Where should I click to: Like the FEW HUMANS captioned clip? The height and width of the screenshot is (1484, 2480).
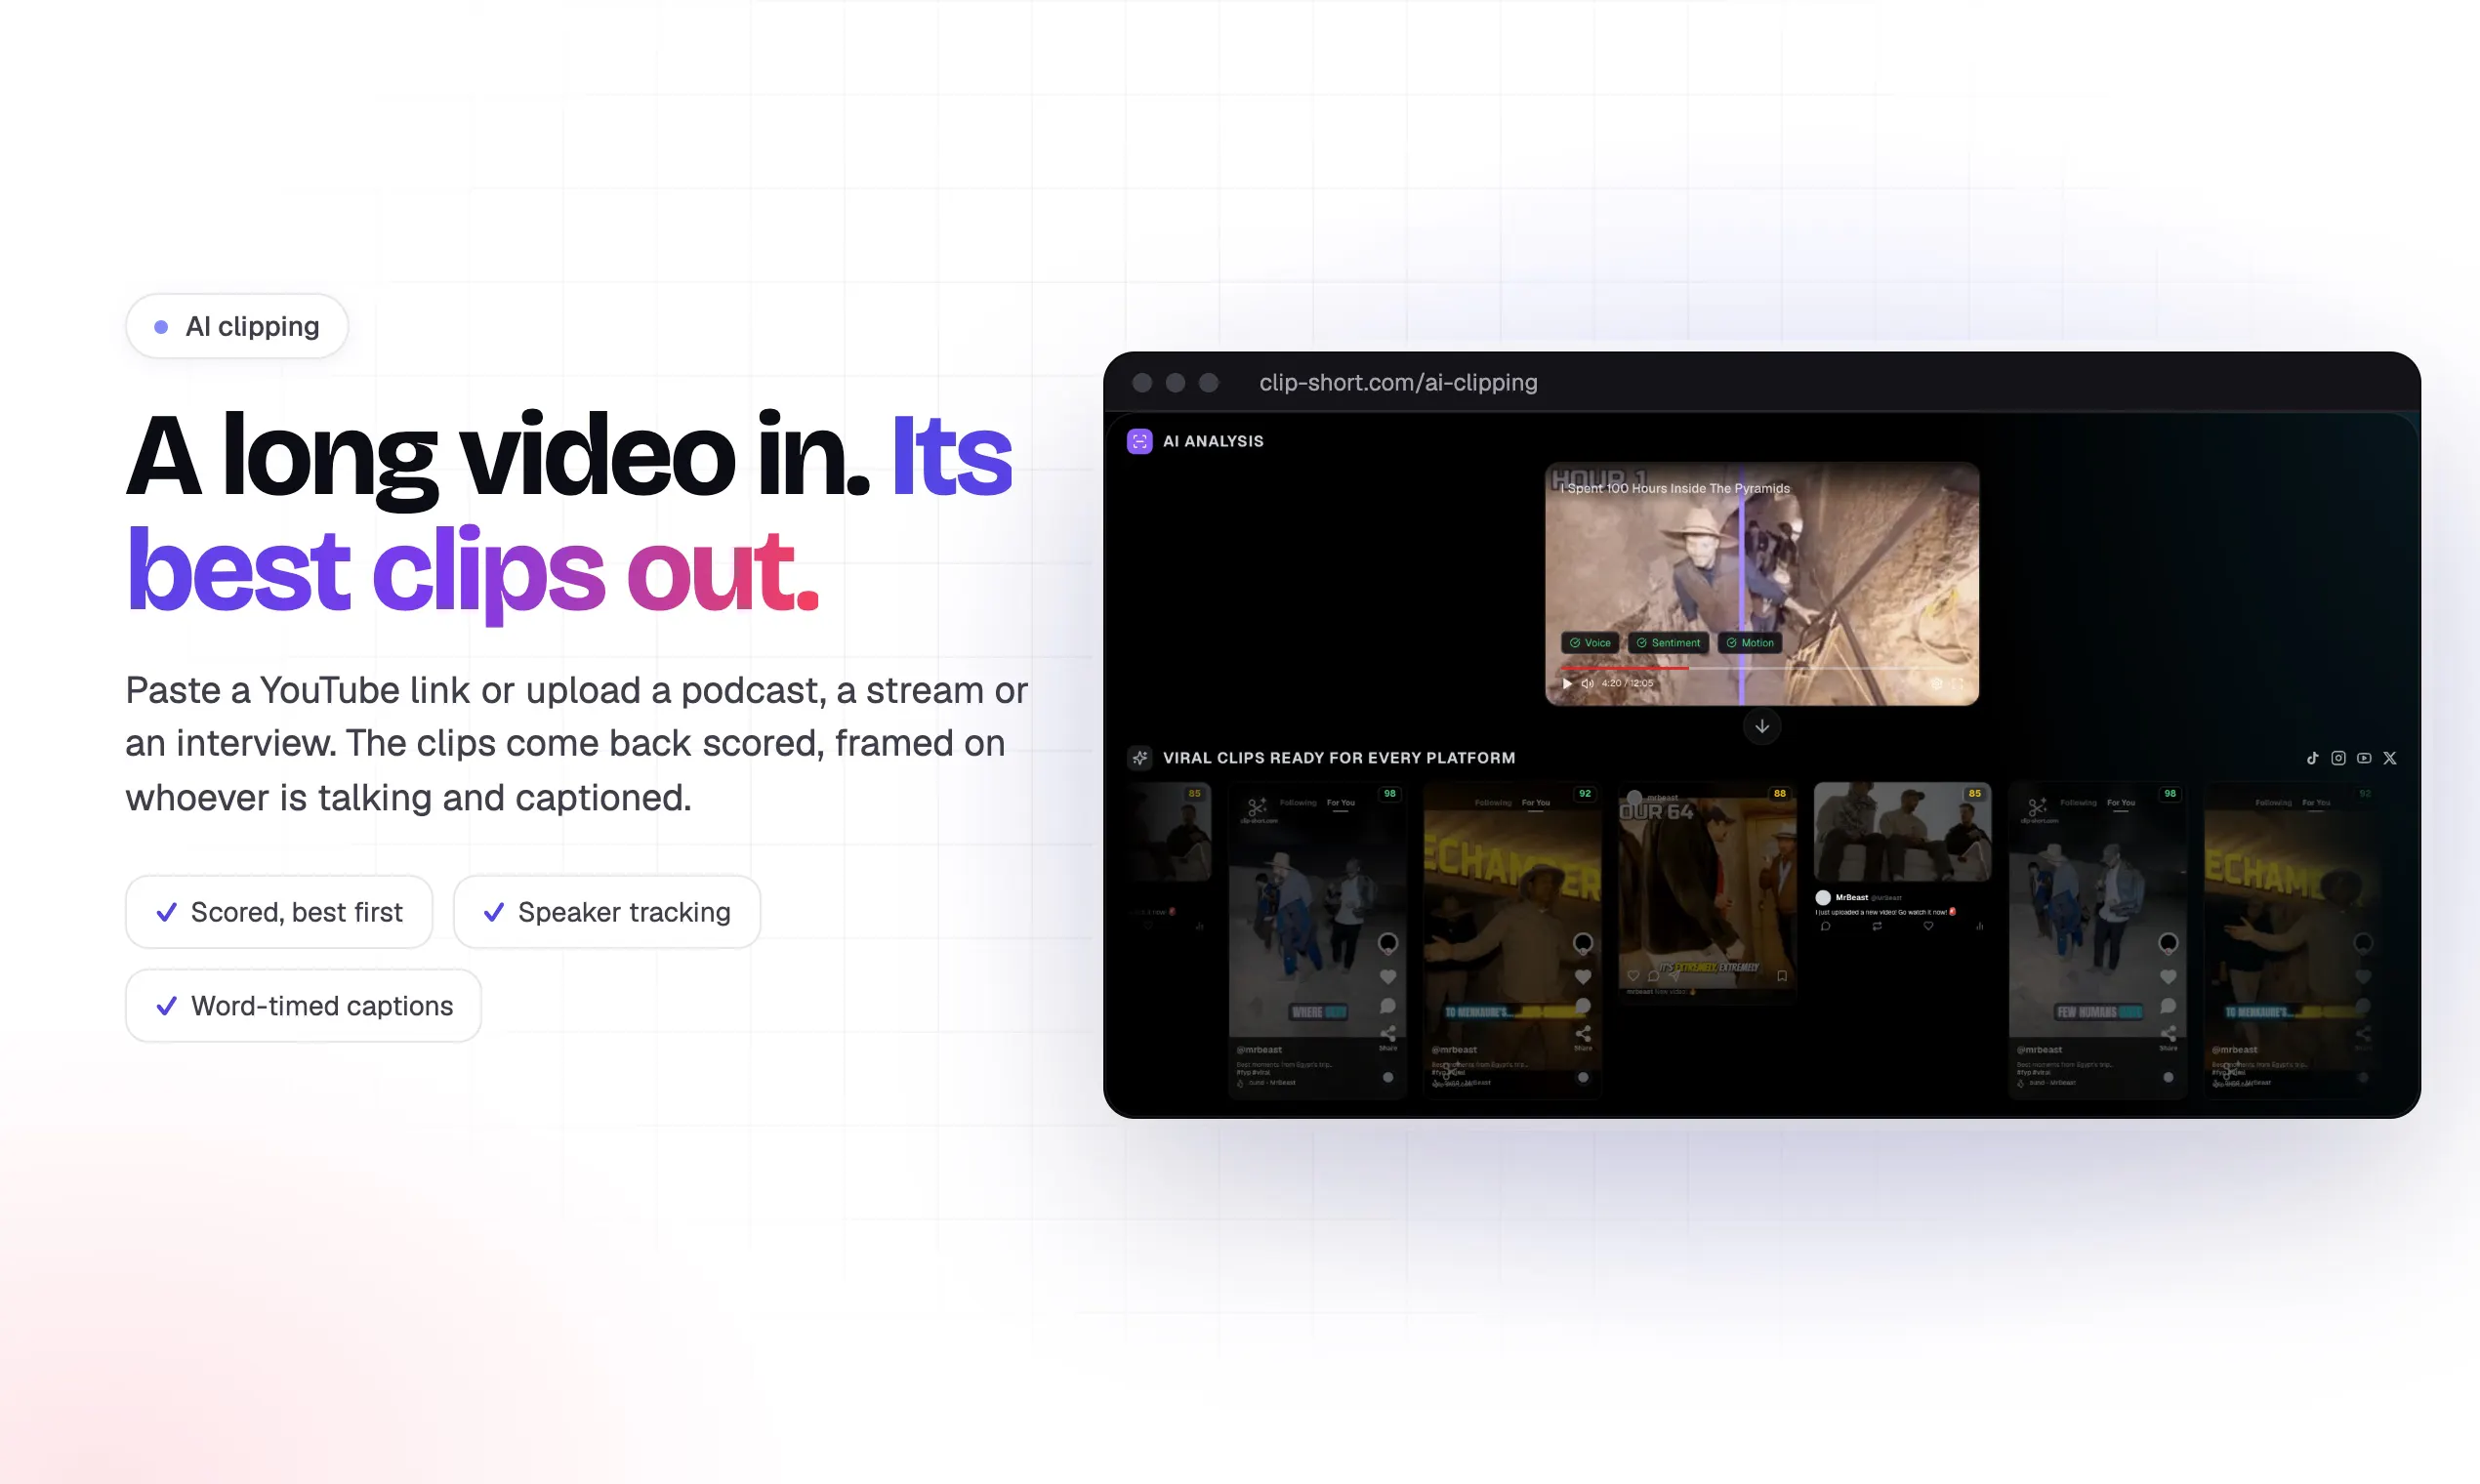[x=2168, y=976]
